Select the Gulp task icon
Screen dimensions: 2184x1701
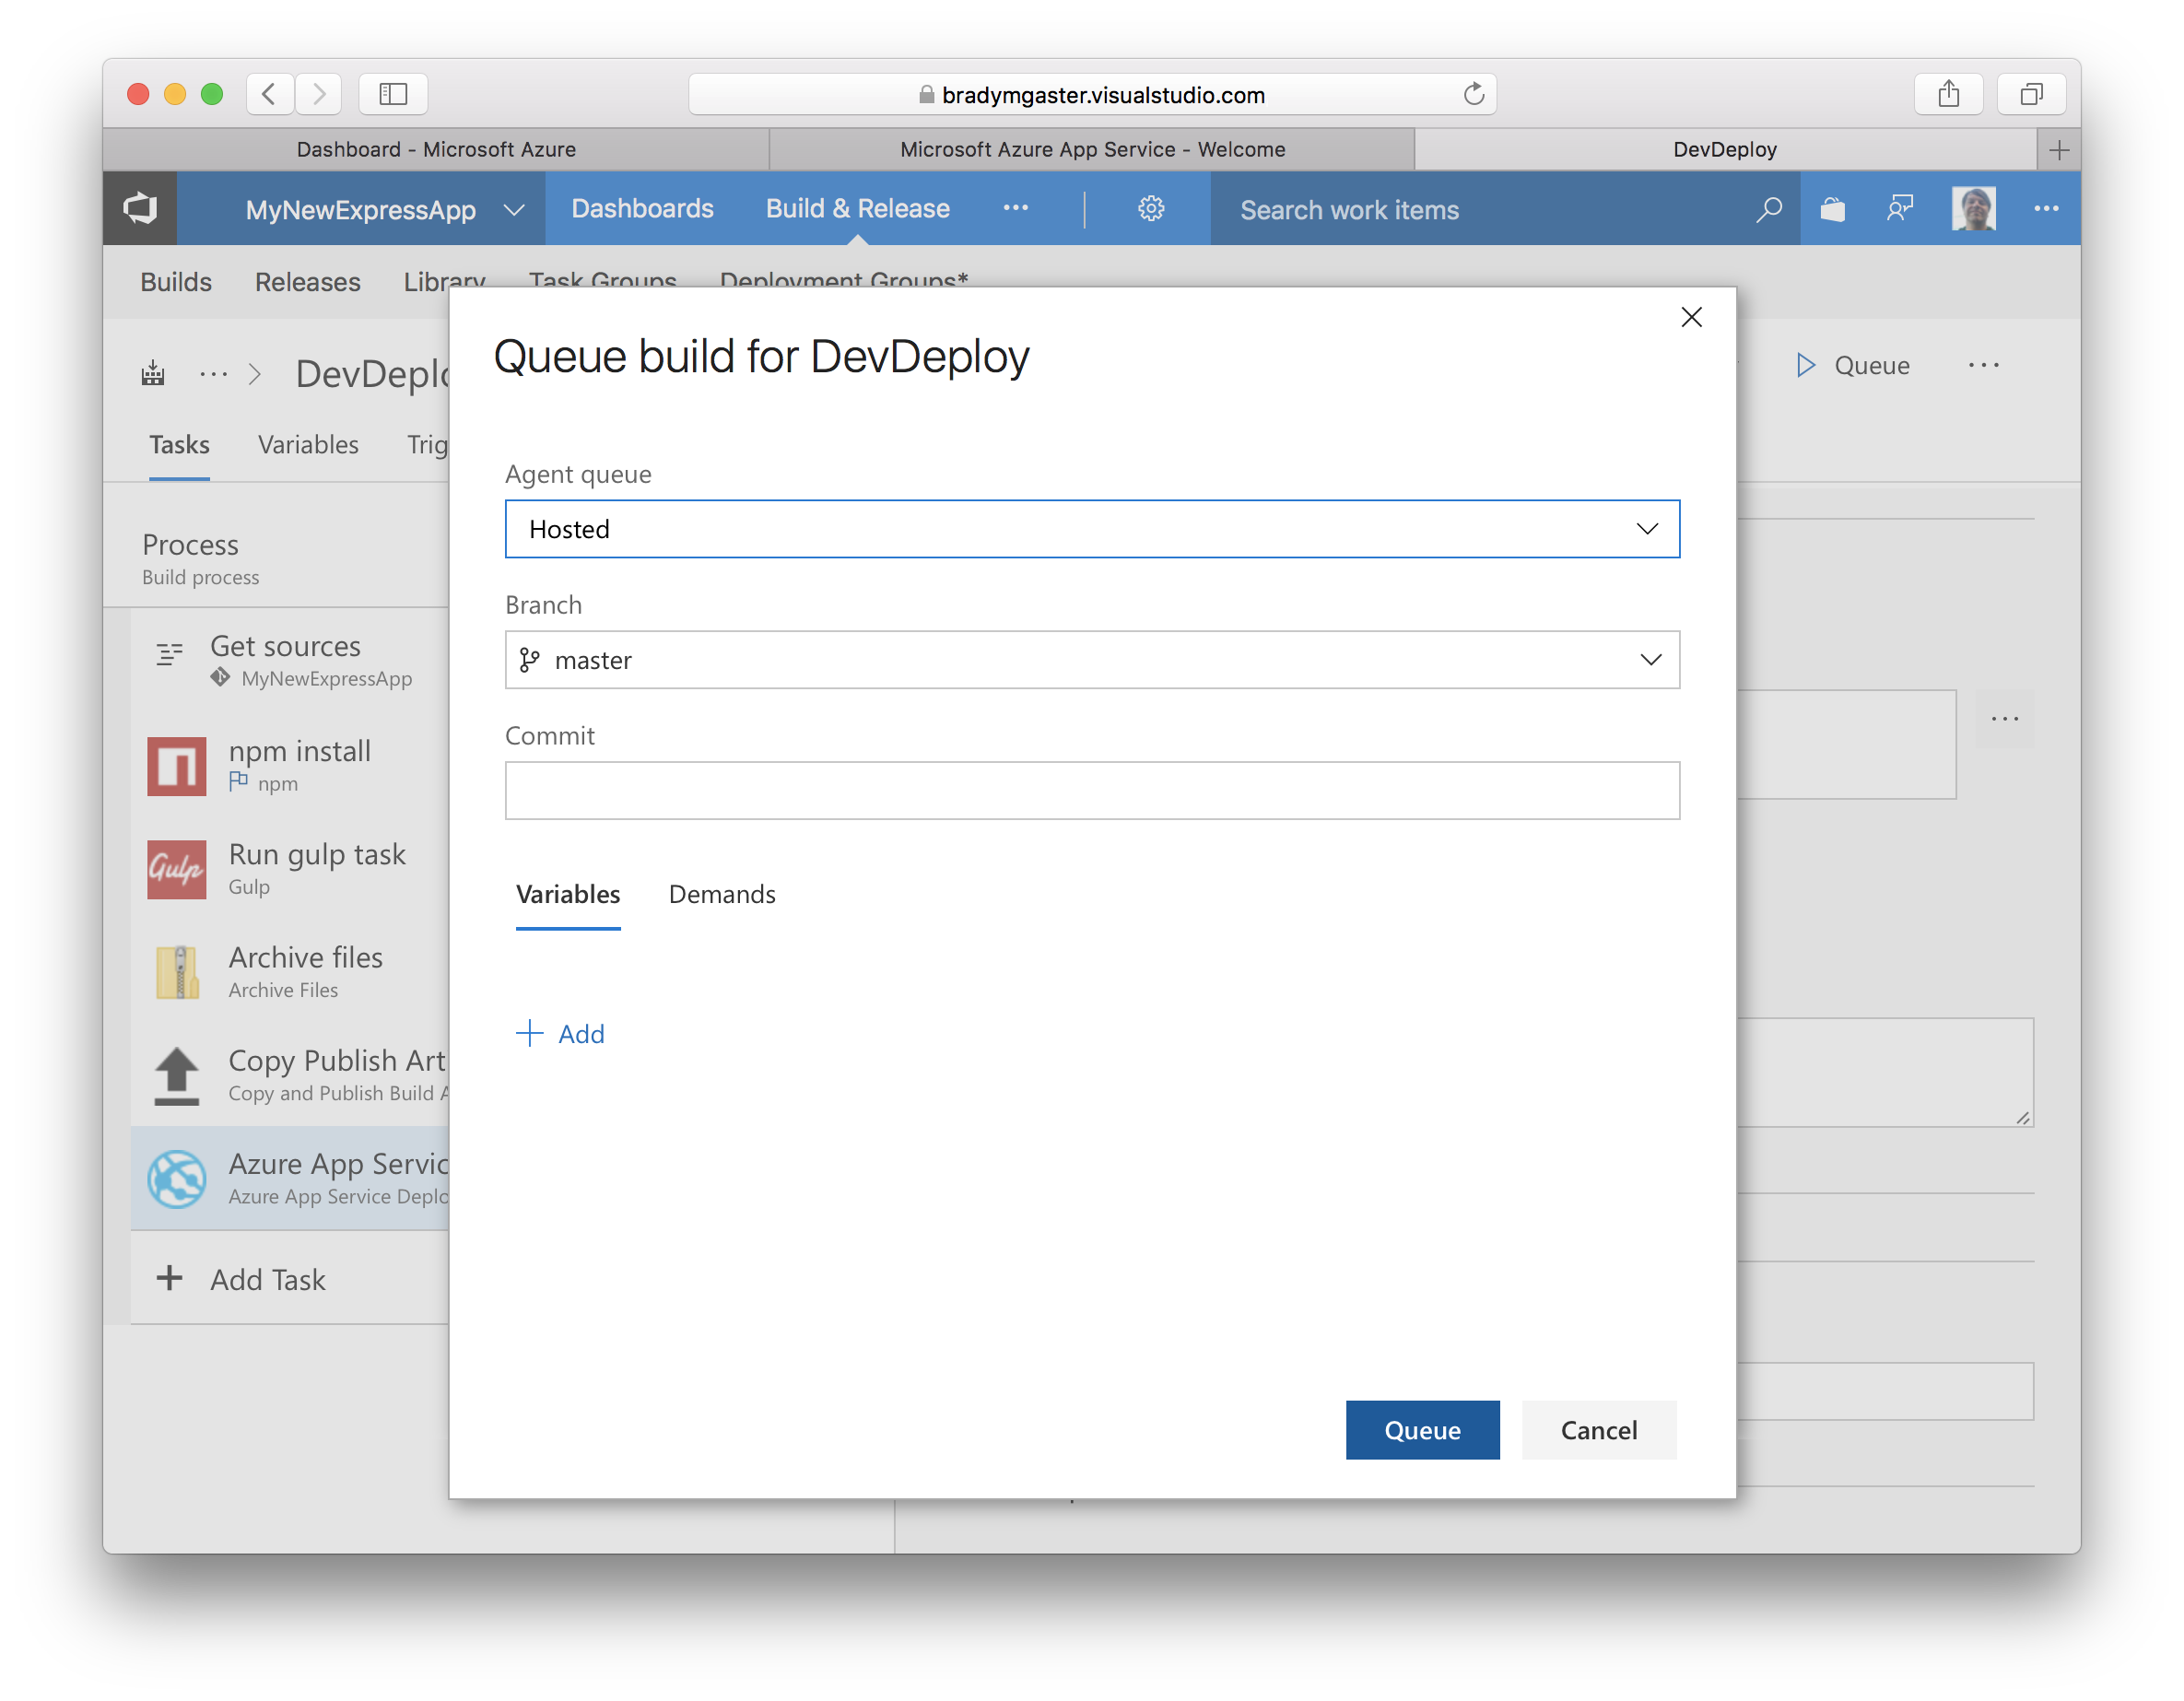pos(177,869)
